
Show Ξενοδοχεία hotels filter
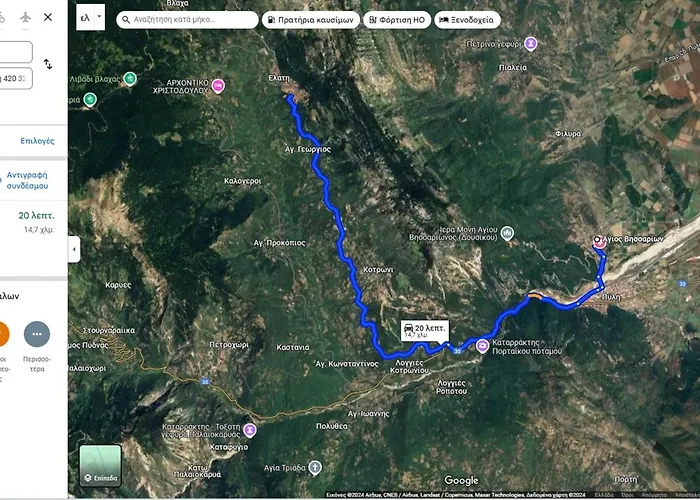coord(467,20)
